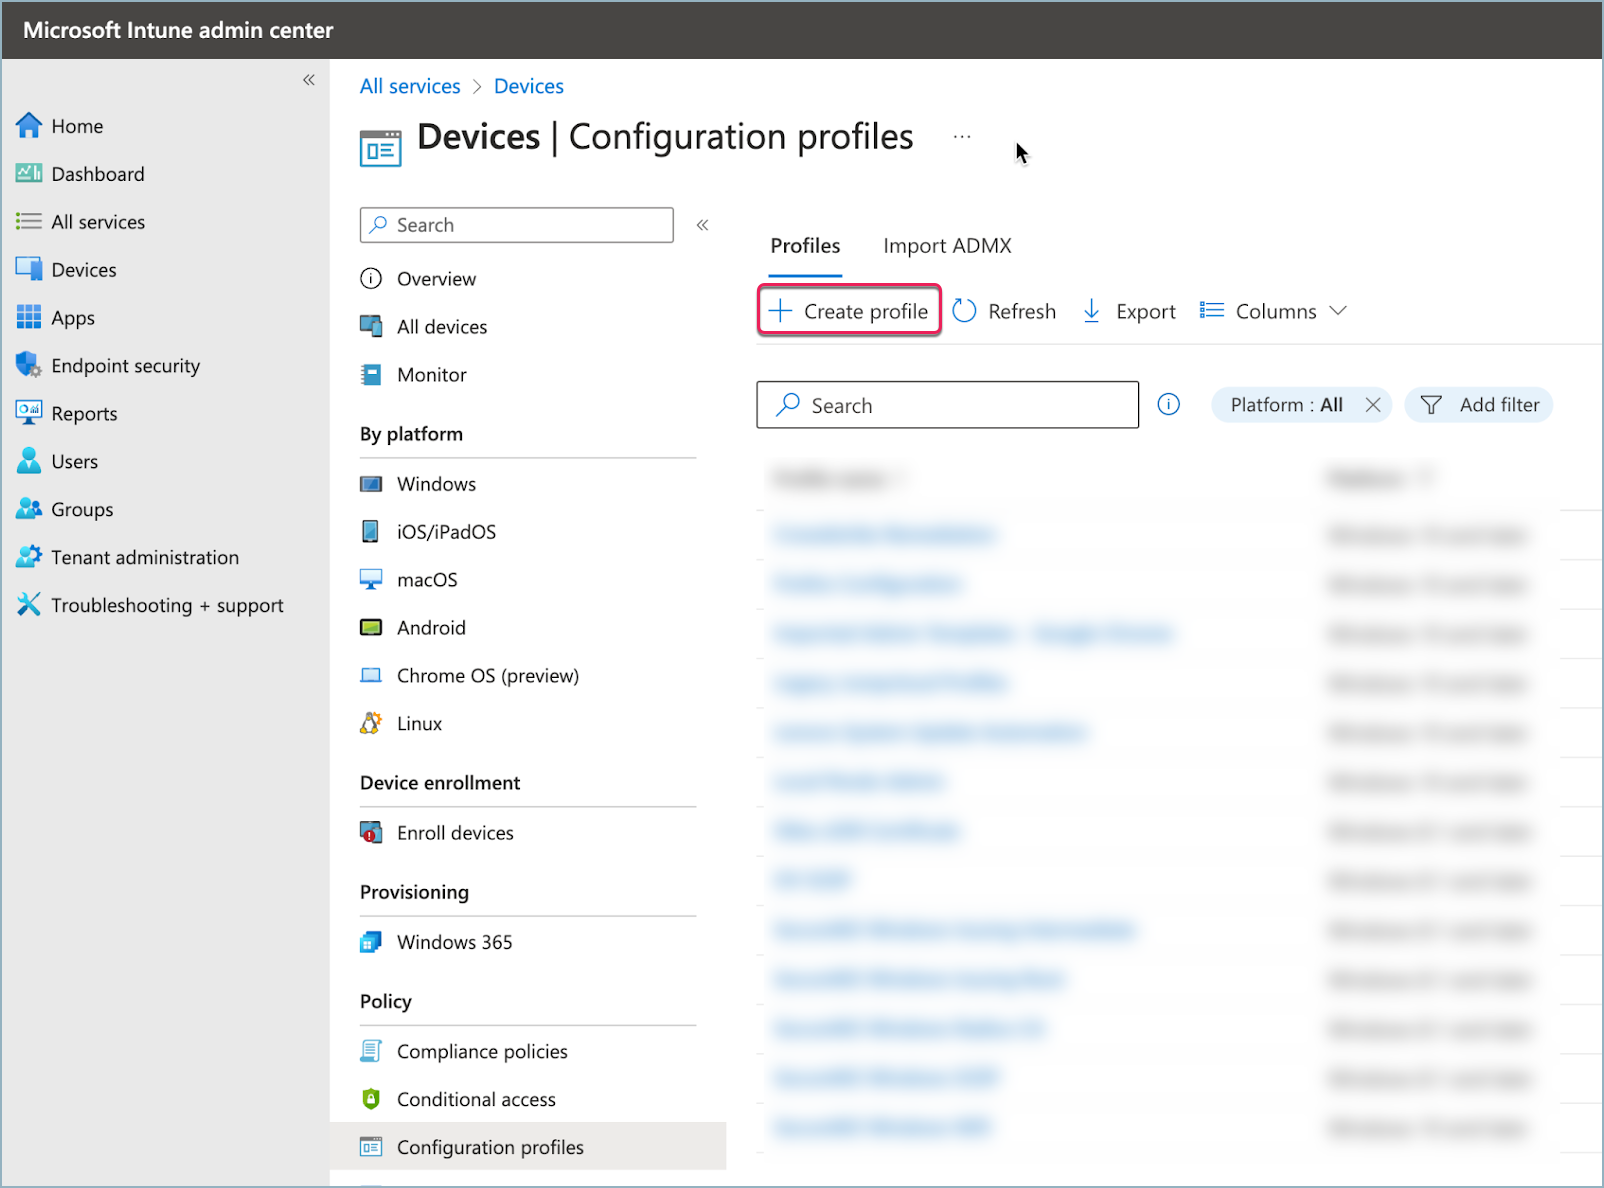1604x1188 pixels.
Task: Open Troubleshooting + support tools icon
Action: tap(29, 605)
